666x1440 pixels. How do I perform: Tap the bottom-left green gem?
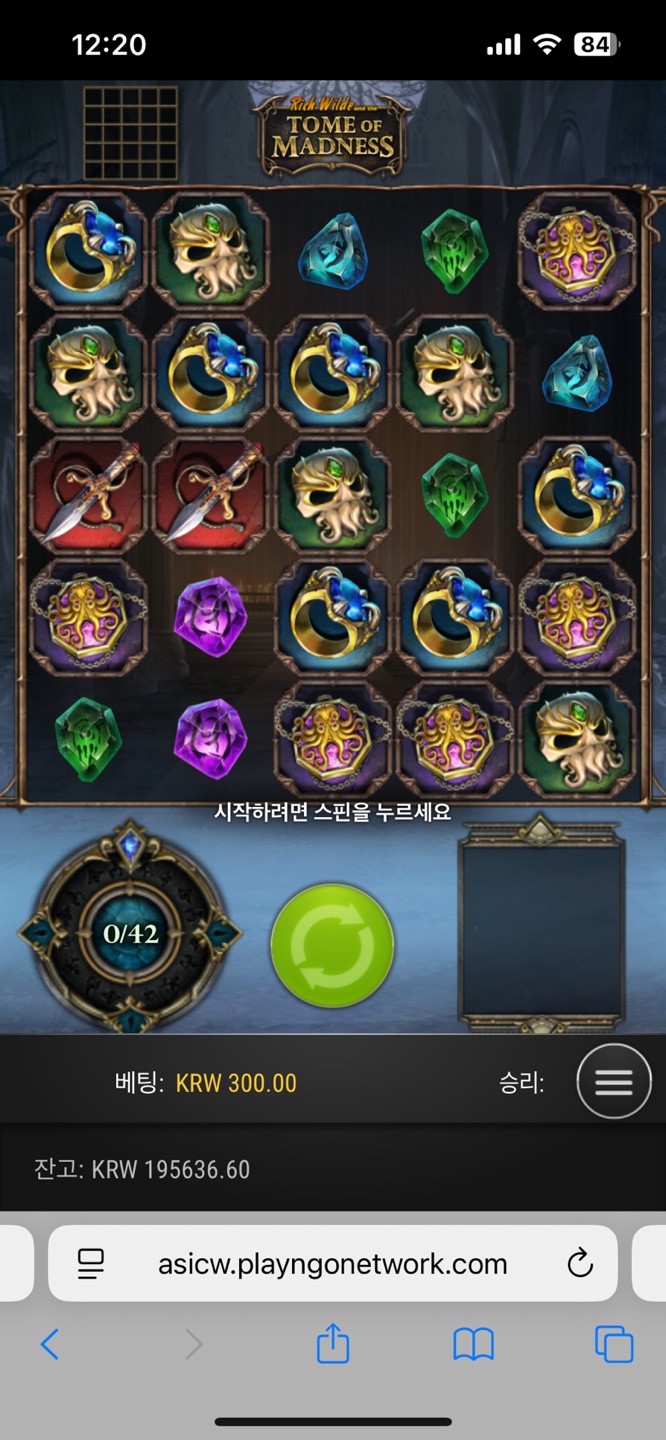(x=88, y=739)
